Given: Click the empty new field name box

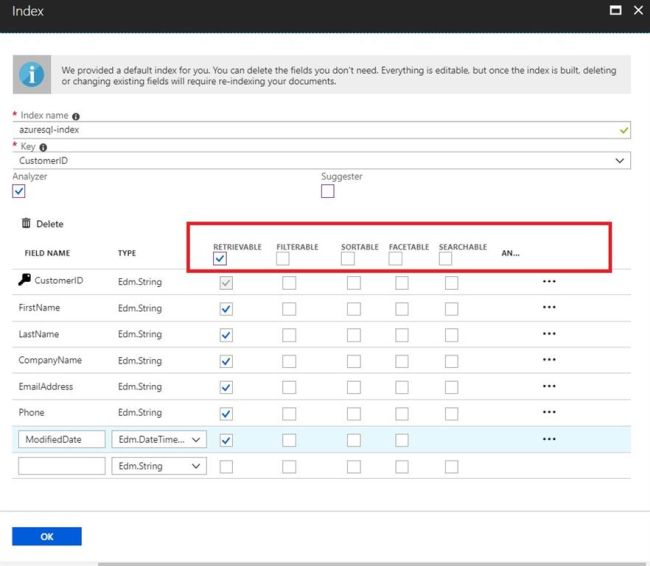Looking at the screenshot, I should (62, 466).
